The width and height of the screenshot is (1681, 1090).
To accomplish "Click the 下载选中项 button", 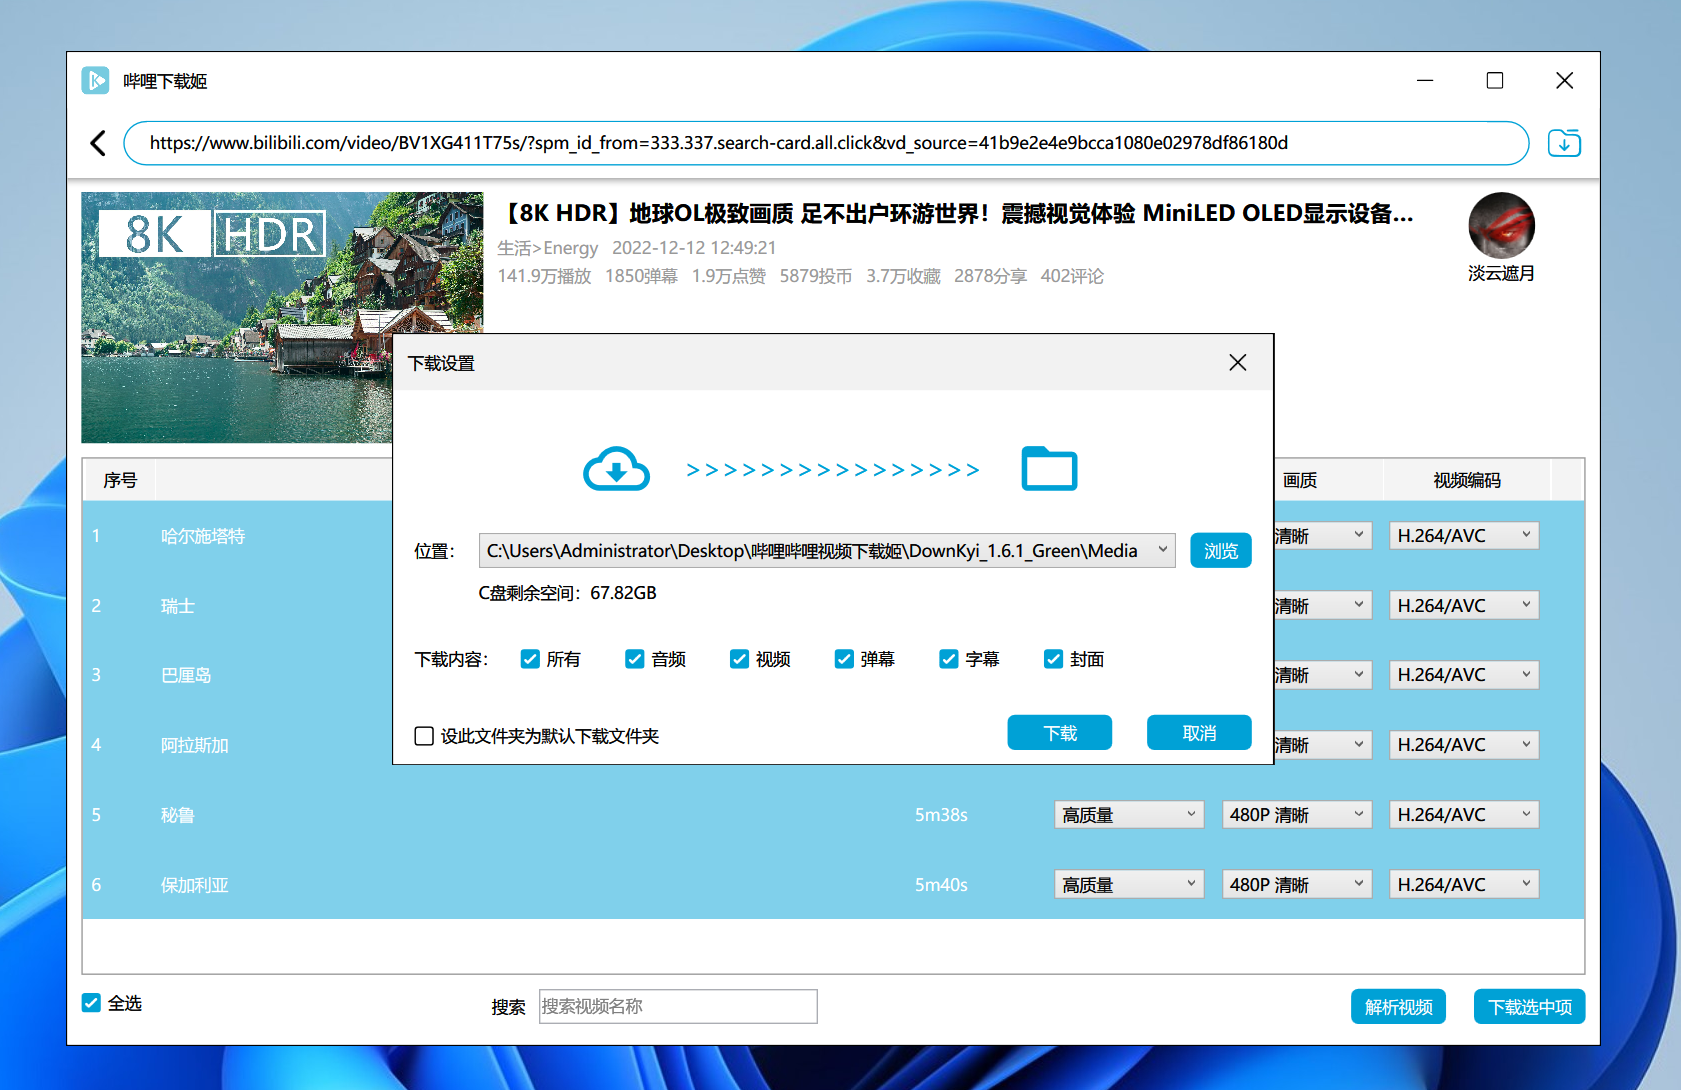I will pos(1529,1007).
